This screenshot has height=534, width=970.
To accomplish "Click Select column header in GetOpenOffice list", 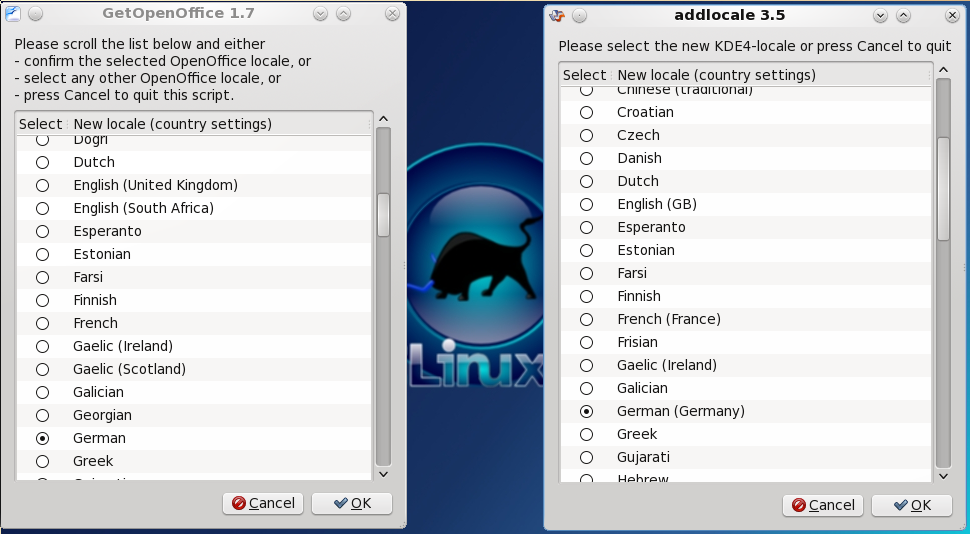I will (x=41, y=124).
